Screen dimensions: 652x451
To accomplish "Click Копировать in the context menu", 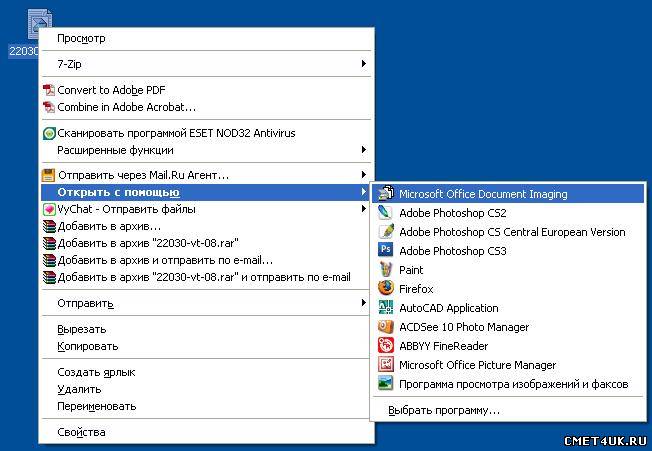I will [88, 346].
